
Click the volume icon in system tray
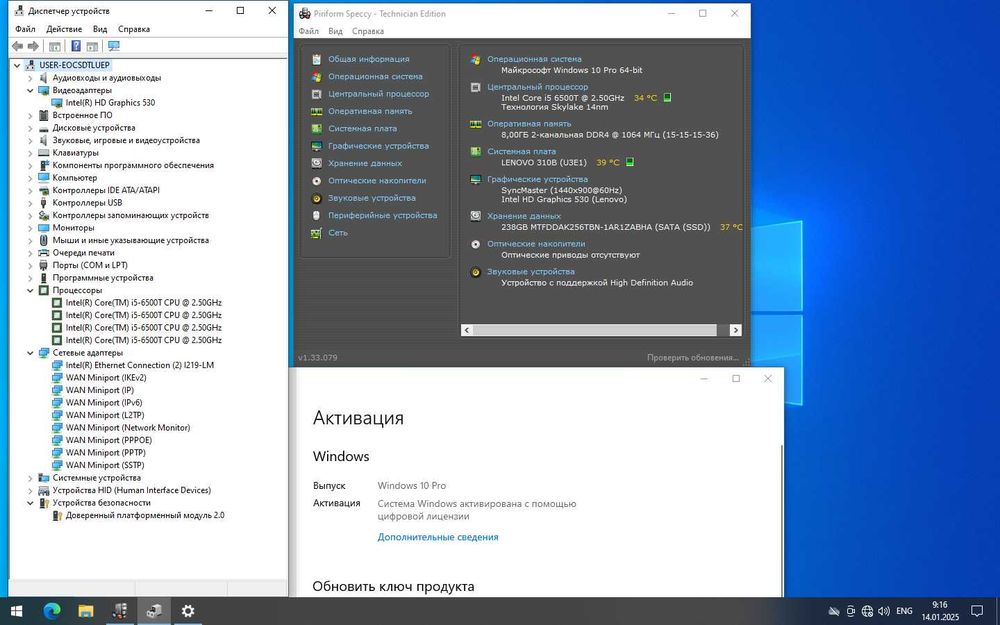(x=884, y=611)
